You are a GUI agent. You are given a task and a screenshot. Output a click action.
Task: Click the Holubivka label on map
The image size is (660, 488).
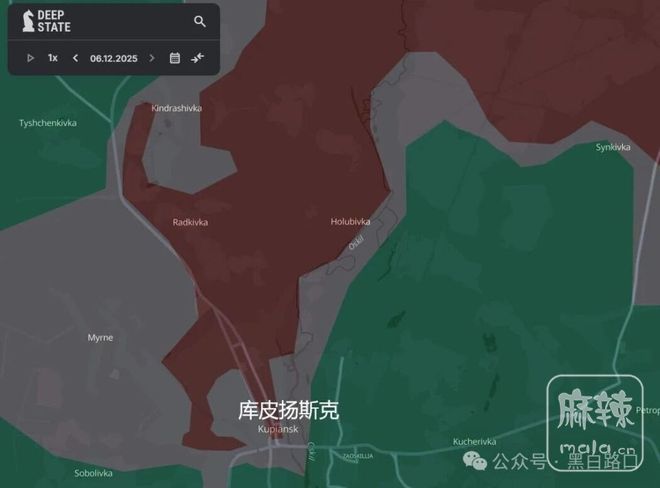pyautogui.click(x=350, y=221)
